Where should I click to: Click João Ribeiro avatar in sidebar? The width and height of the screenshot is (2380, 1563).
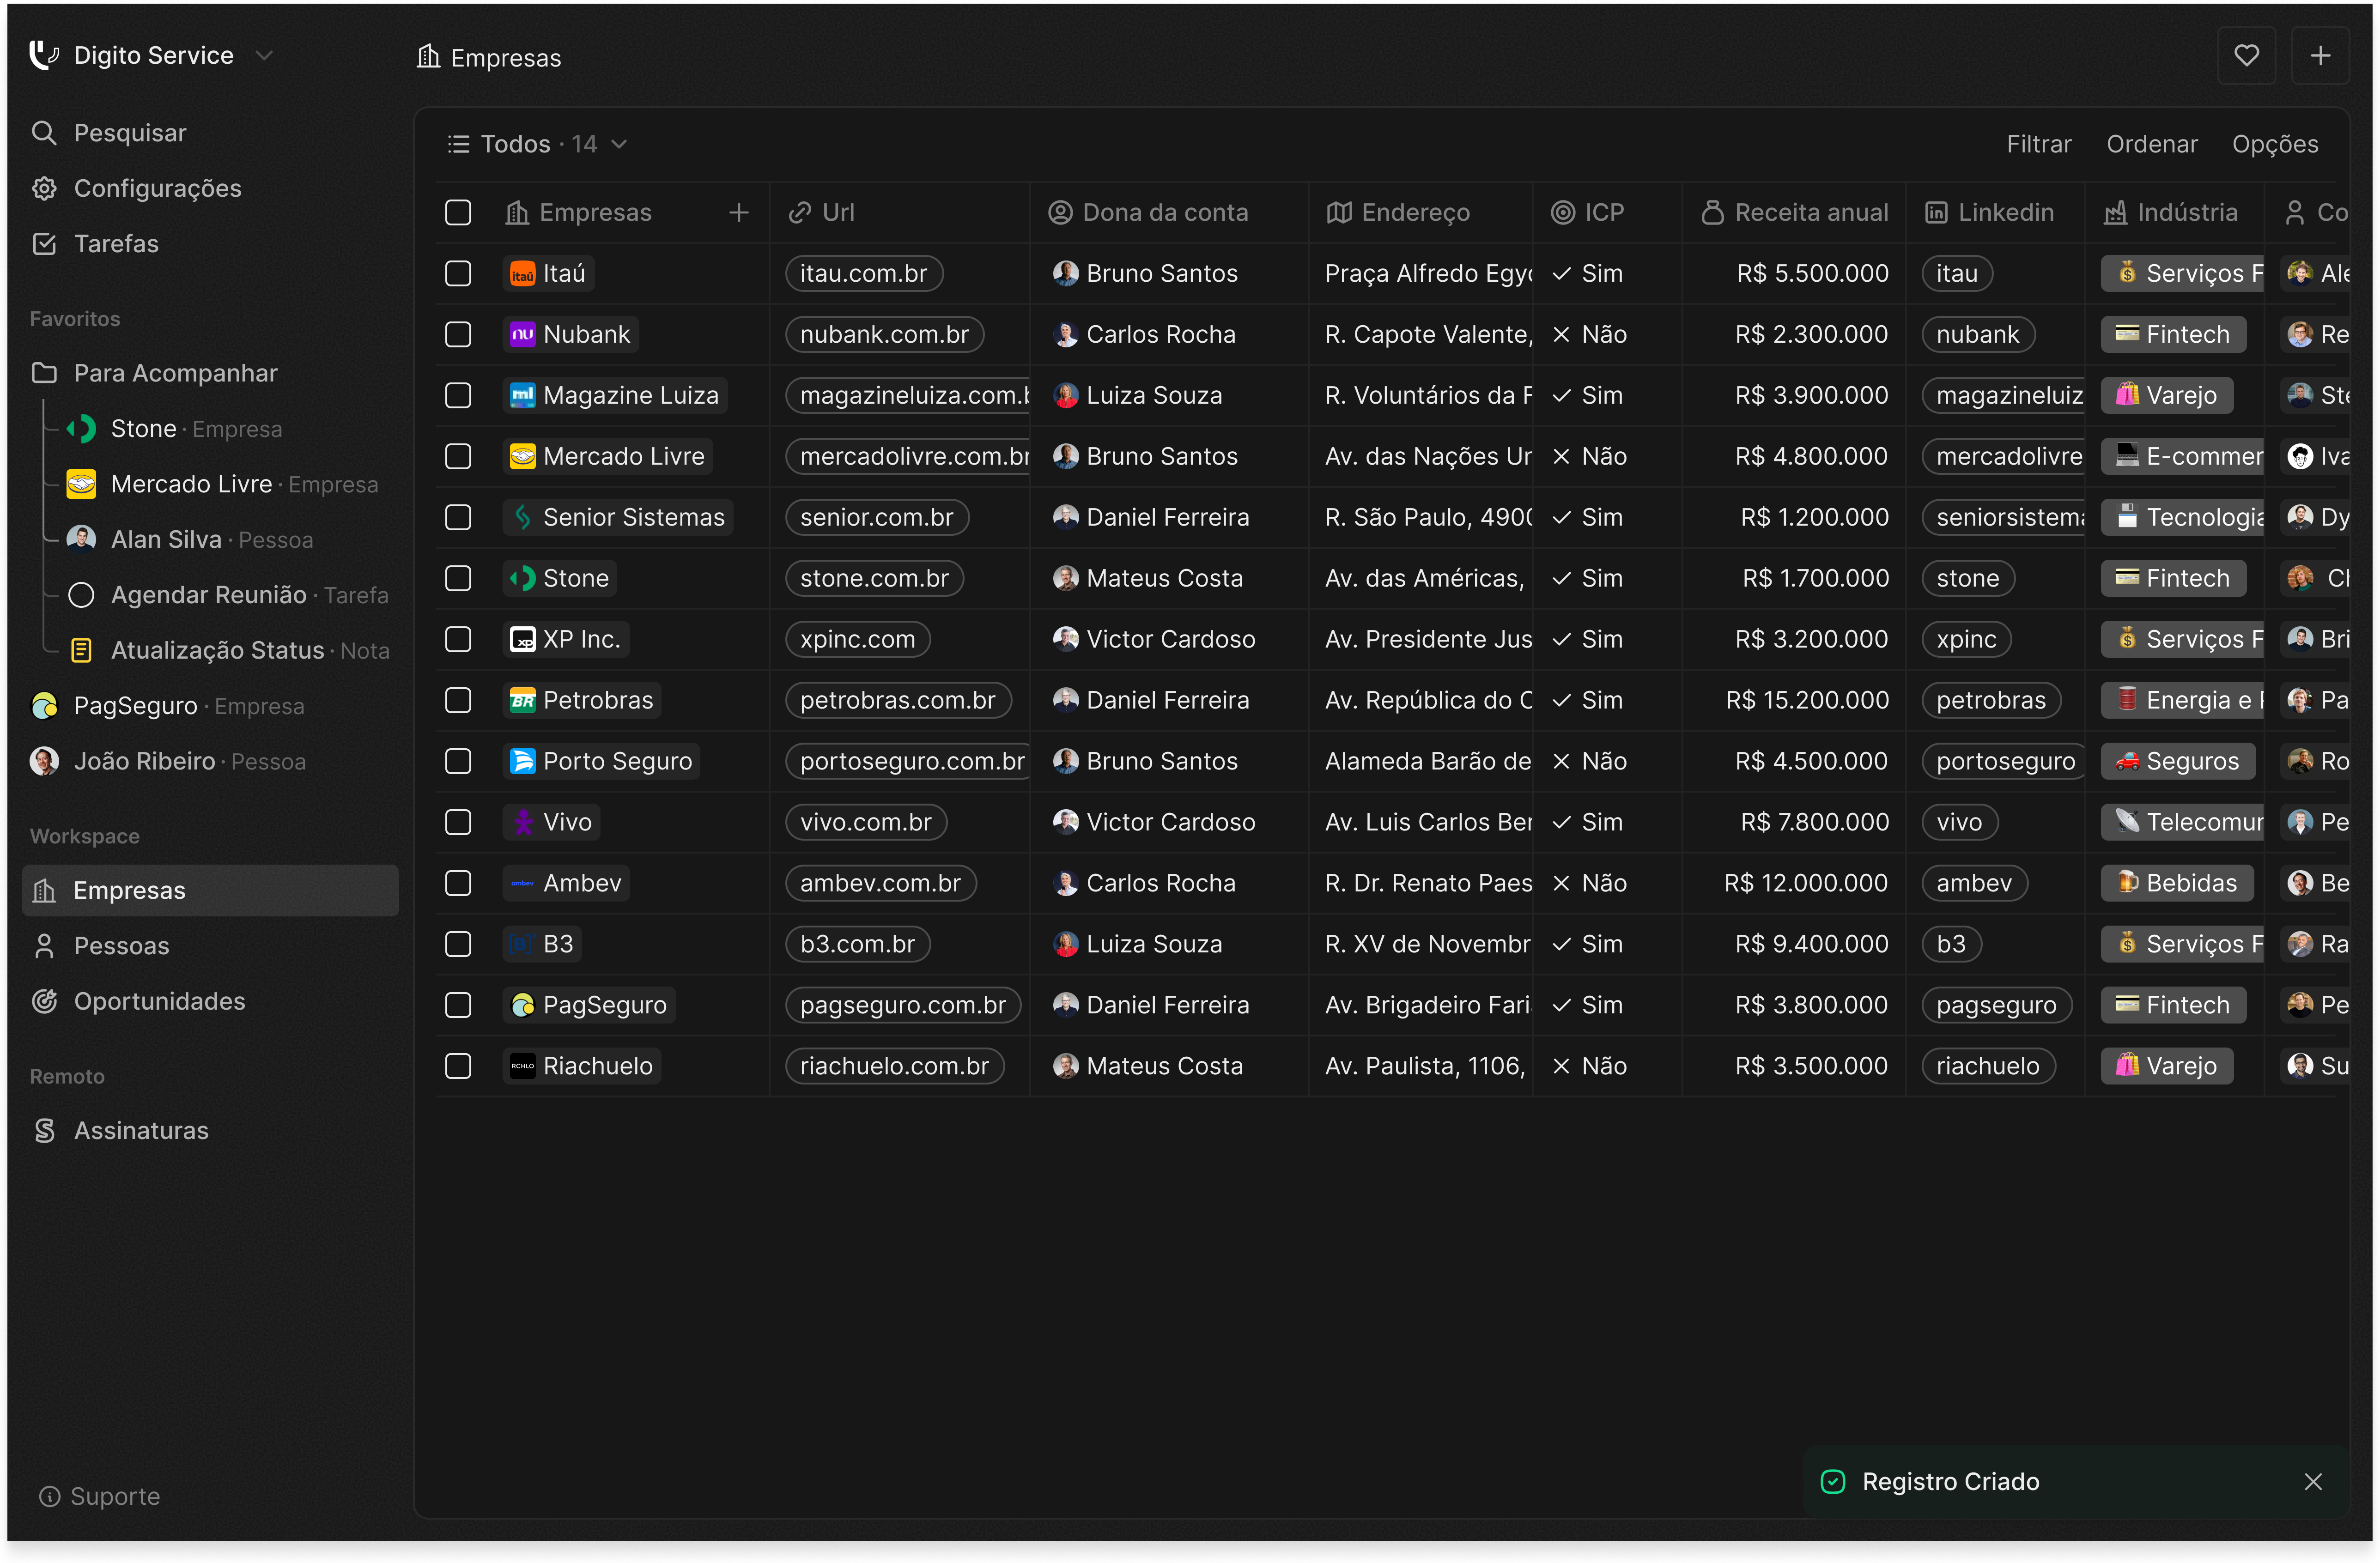click(x=44, y=761)
